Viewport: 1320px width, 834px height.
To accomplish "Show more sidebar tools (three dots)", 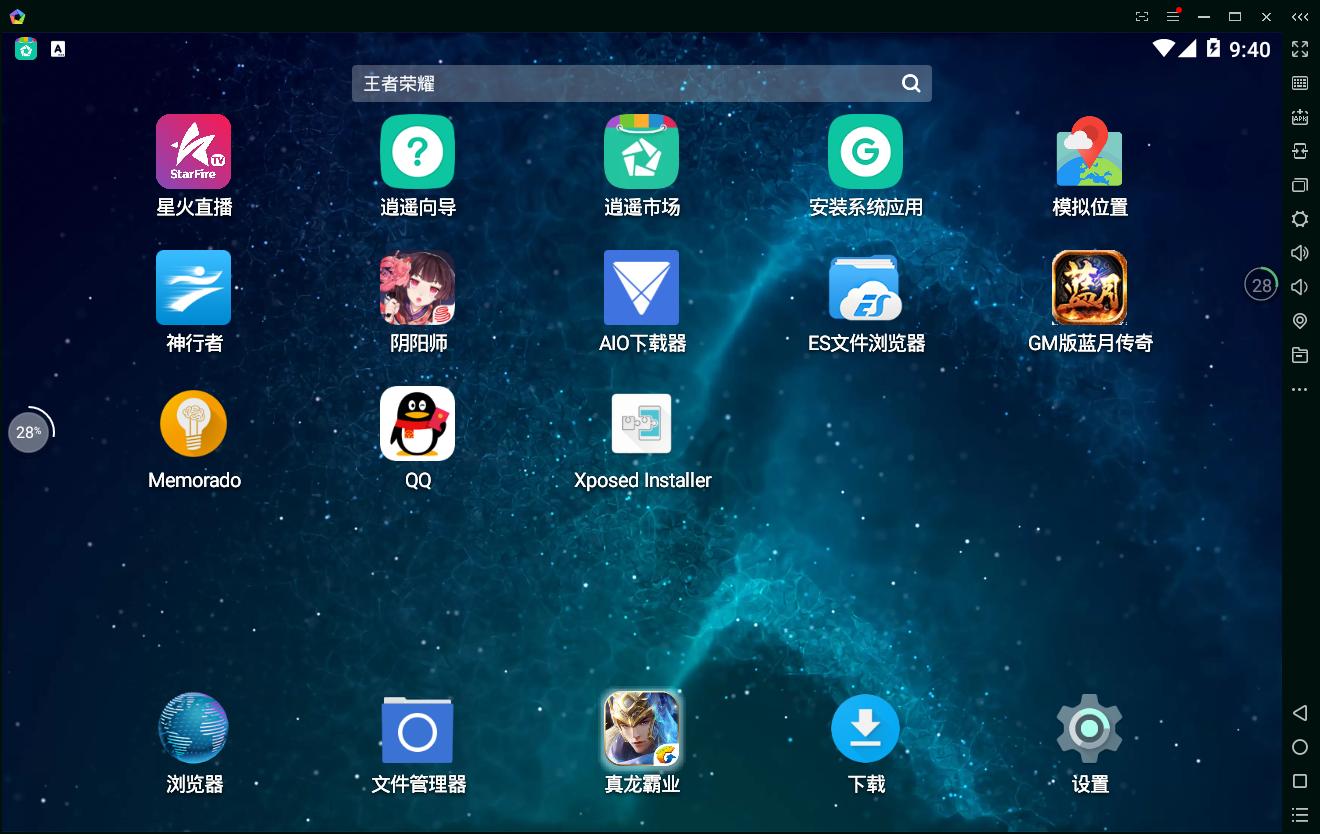I will coord(1300,389).
